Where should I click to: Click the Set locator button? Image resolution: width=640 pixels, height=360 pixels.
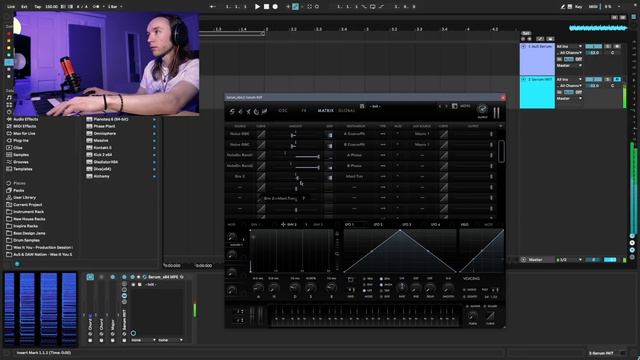[526, 33]
